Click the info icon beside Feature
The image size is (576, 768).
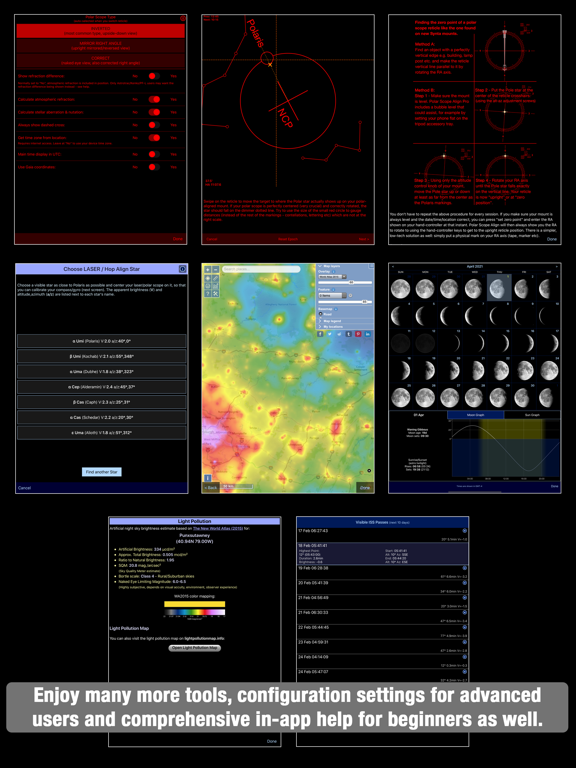coord(334,289)
